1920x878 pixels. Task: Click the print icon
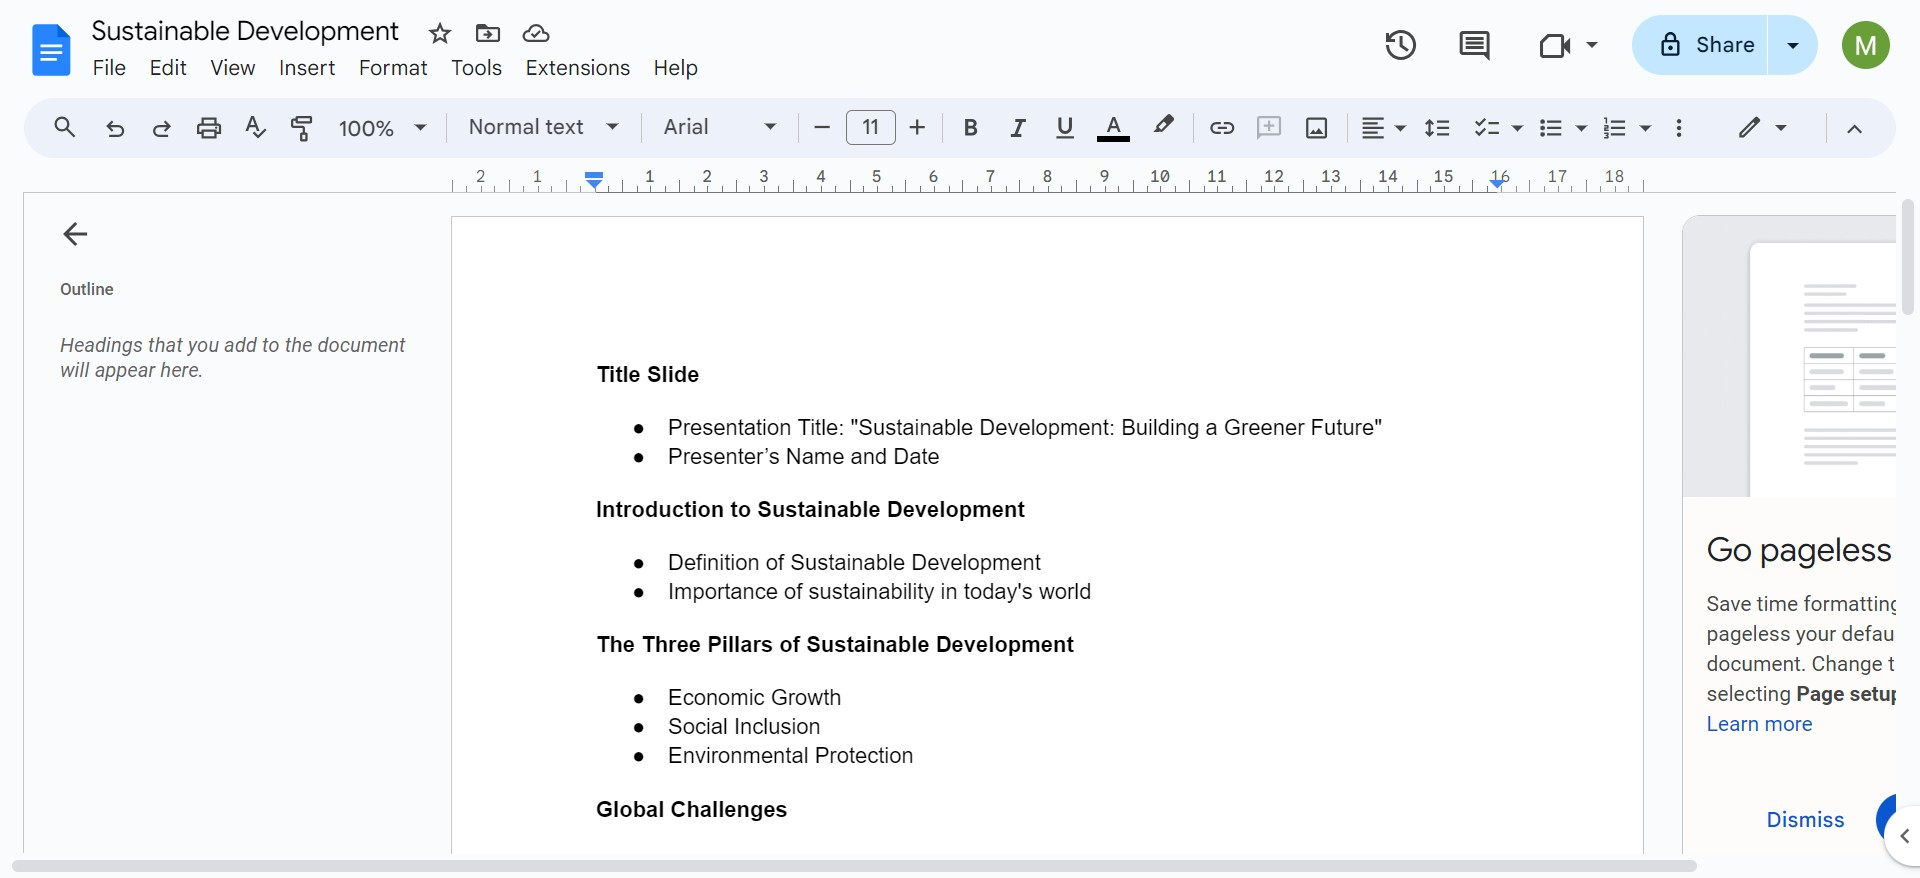(208, 128)
